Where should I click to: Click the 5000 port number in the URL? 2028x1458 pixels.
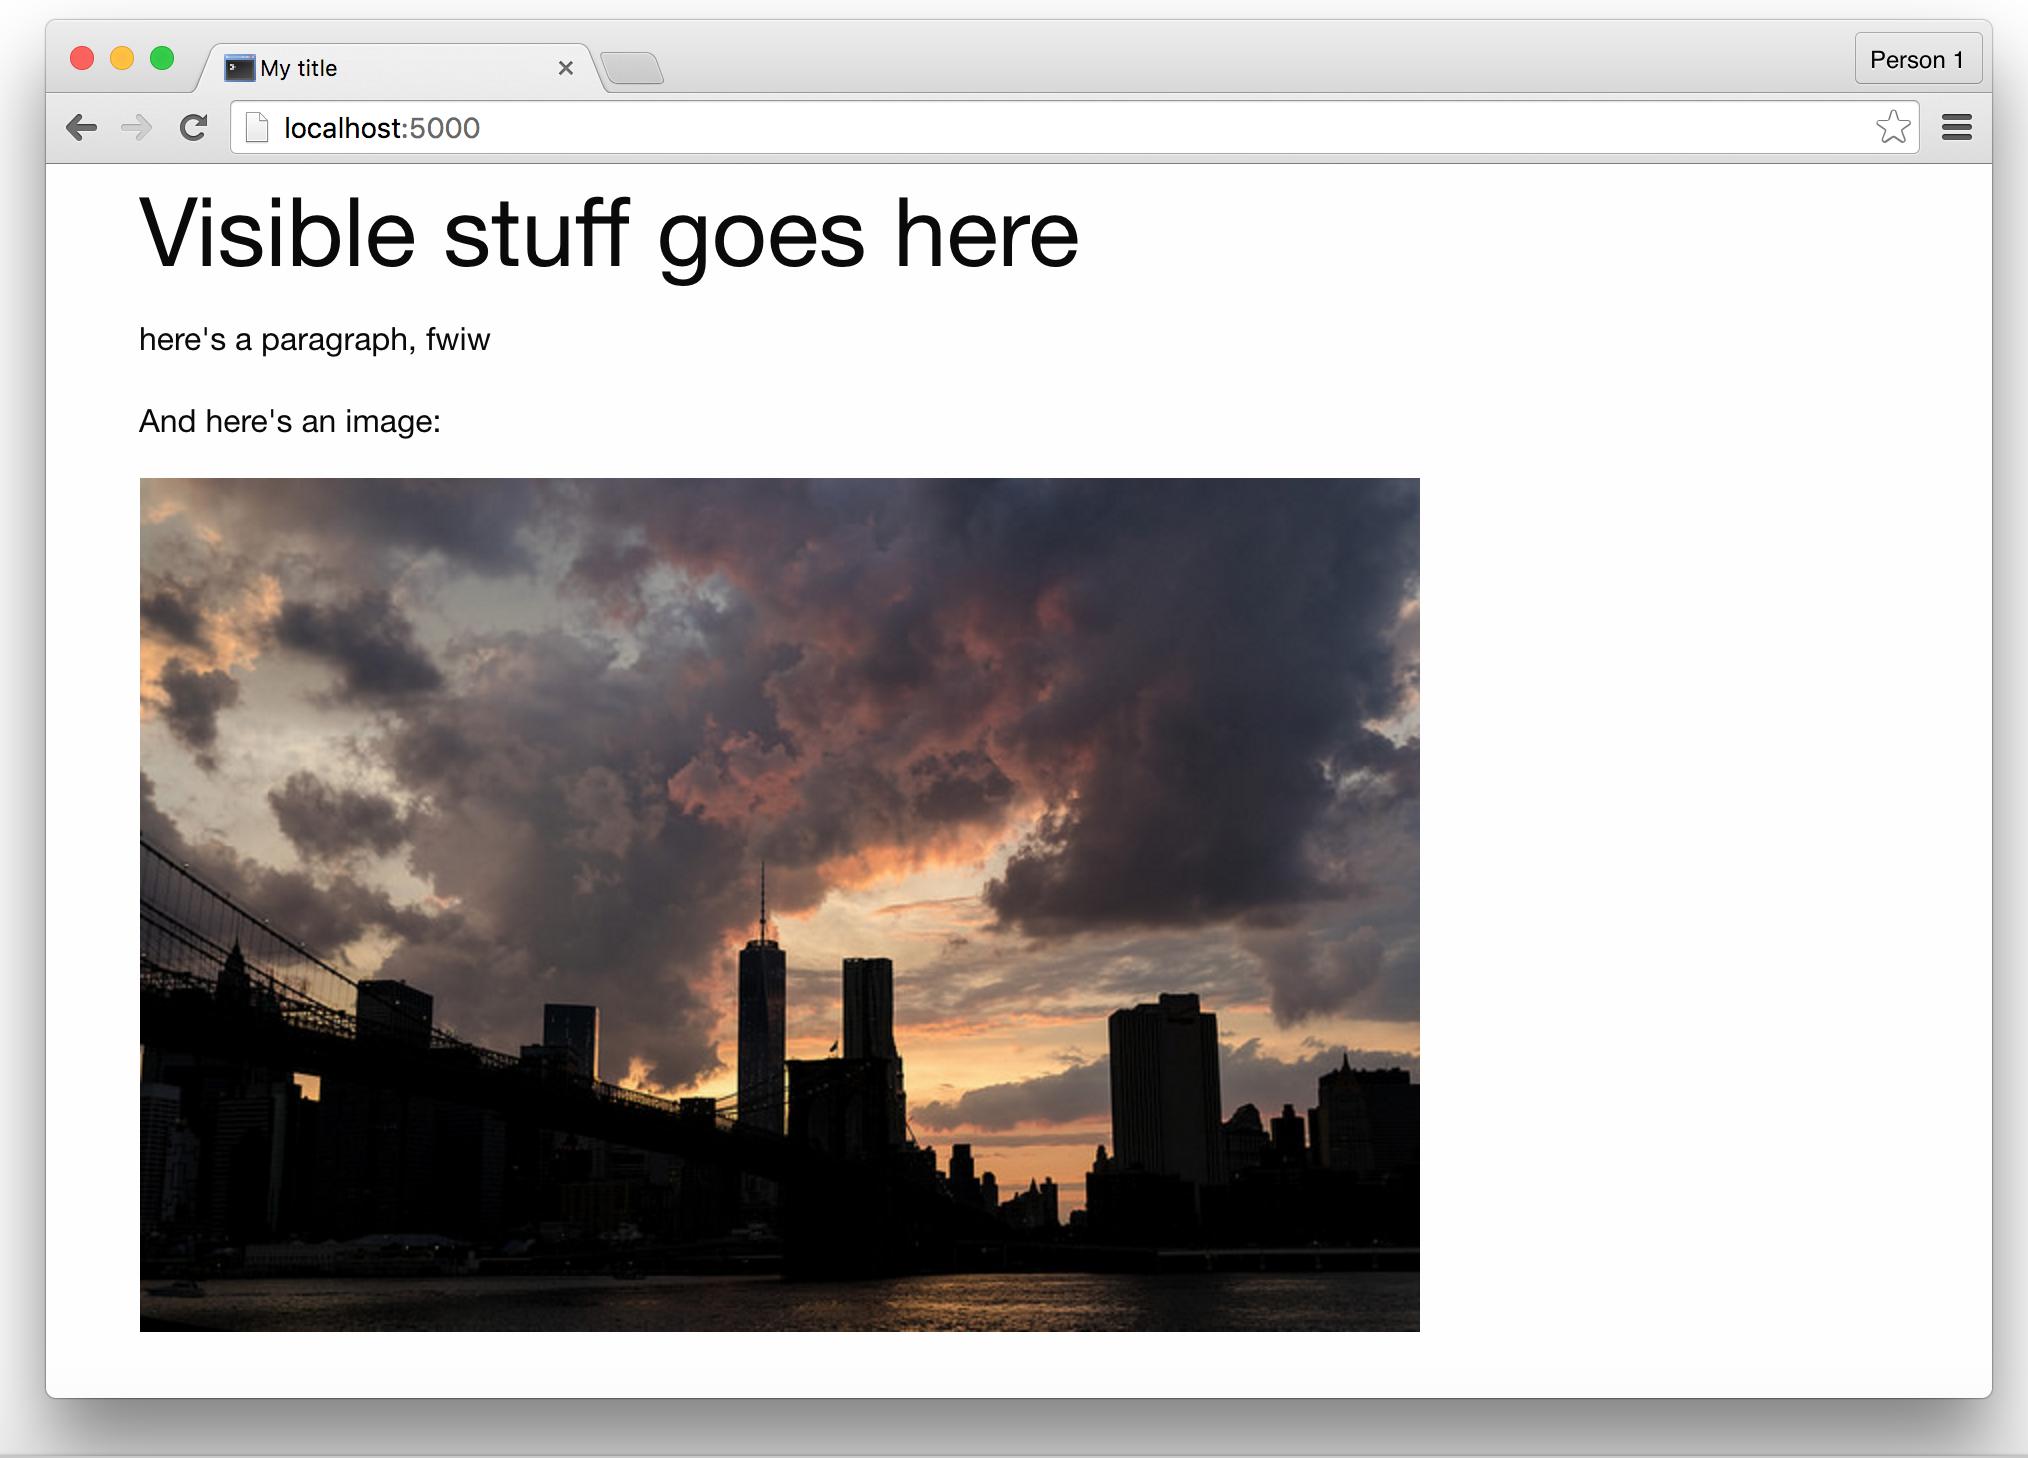[x=445, y=128]
